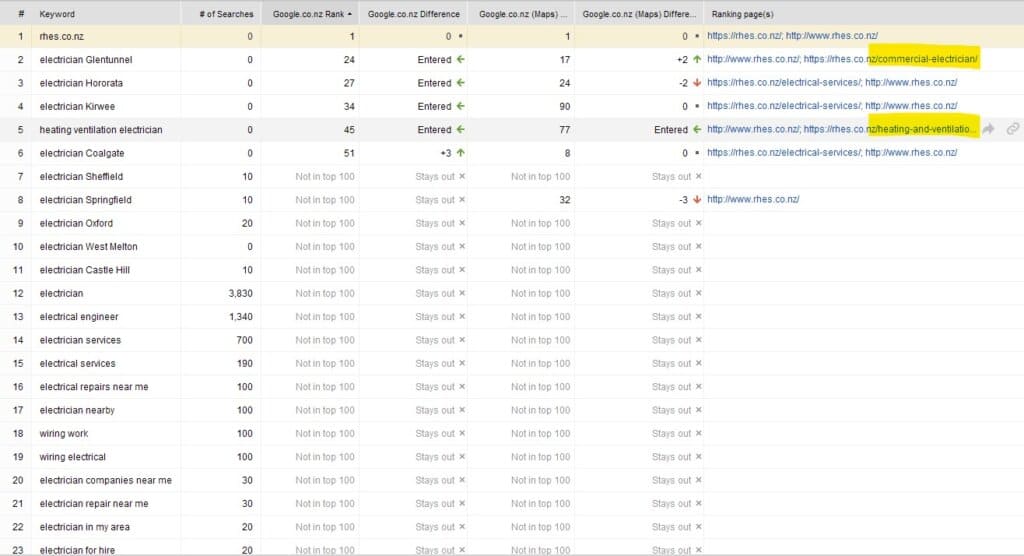Select the electrician Glentunnel keyword

click(x=86, y=59)
